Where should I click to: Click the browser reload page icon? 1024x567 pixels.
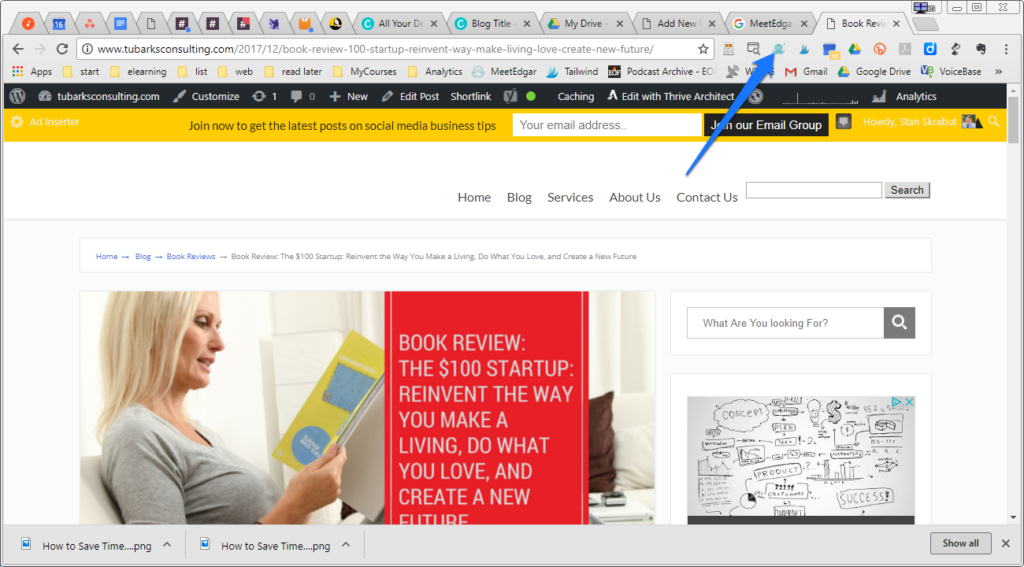[x=62, y=49]
